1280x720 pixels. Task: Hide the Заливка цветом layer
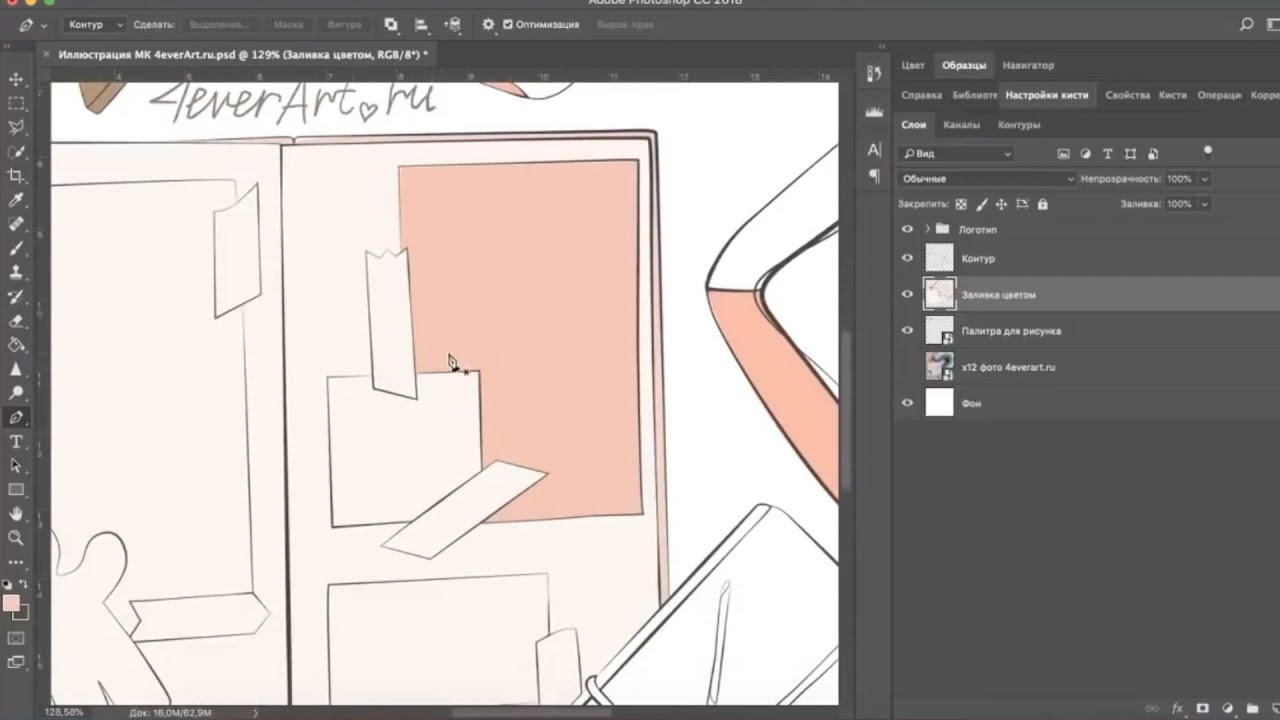(907, 294)
